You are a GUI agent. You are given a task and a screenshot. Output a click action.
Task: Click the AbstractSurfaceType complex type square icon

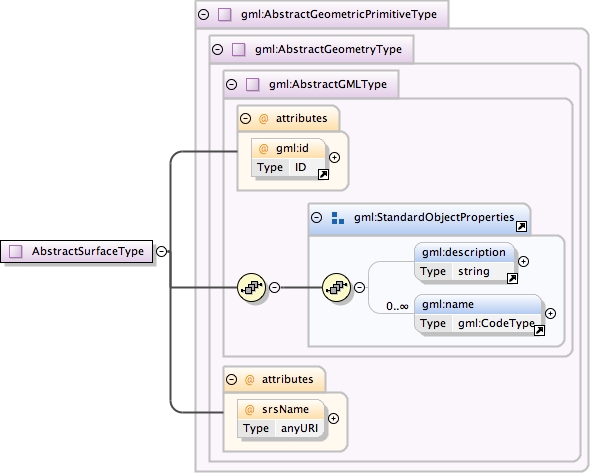pyautogui.click(x=16, y=251)
